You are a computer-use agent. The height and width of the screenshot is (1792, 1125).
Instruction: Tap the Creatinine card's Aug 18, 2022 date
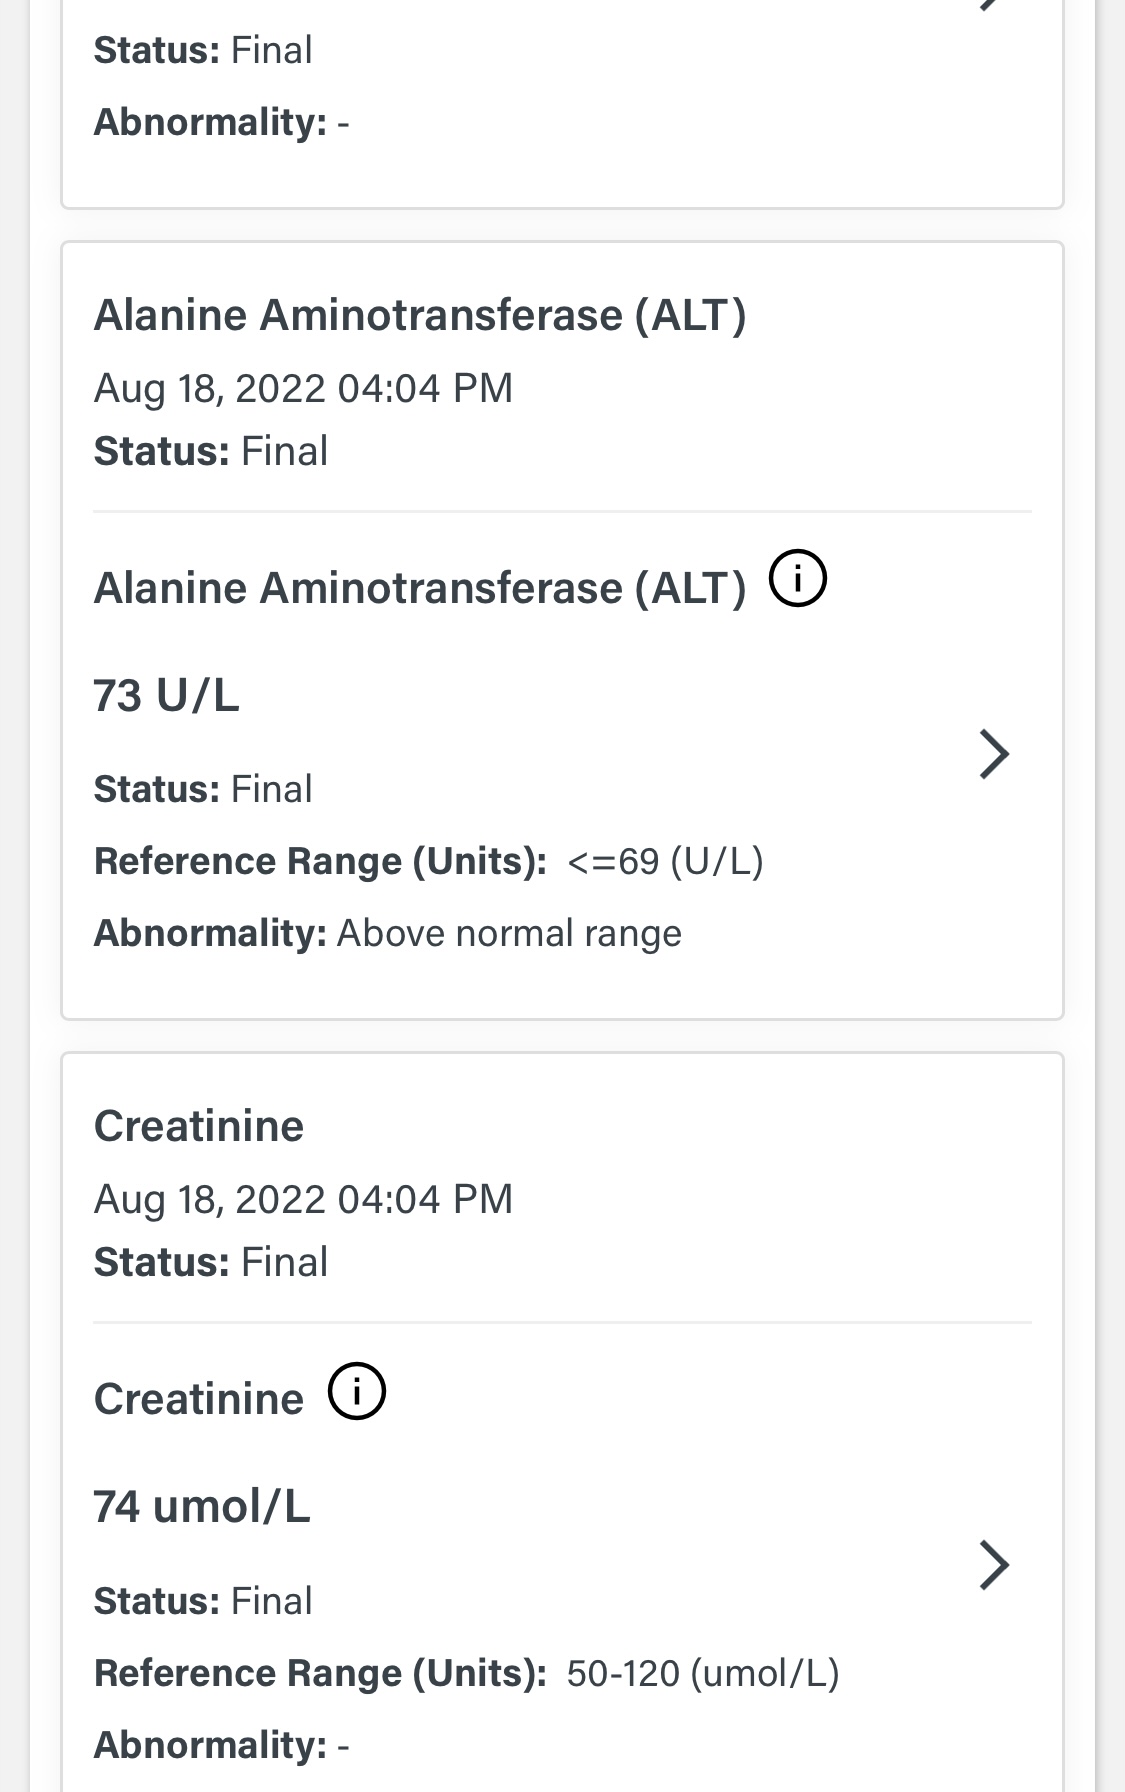pos(303,1199)
